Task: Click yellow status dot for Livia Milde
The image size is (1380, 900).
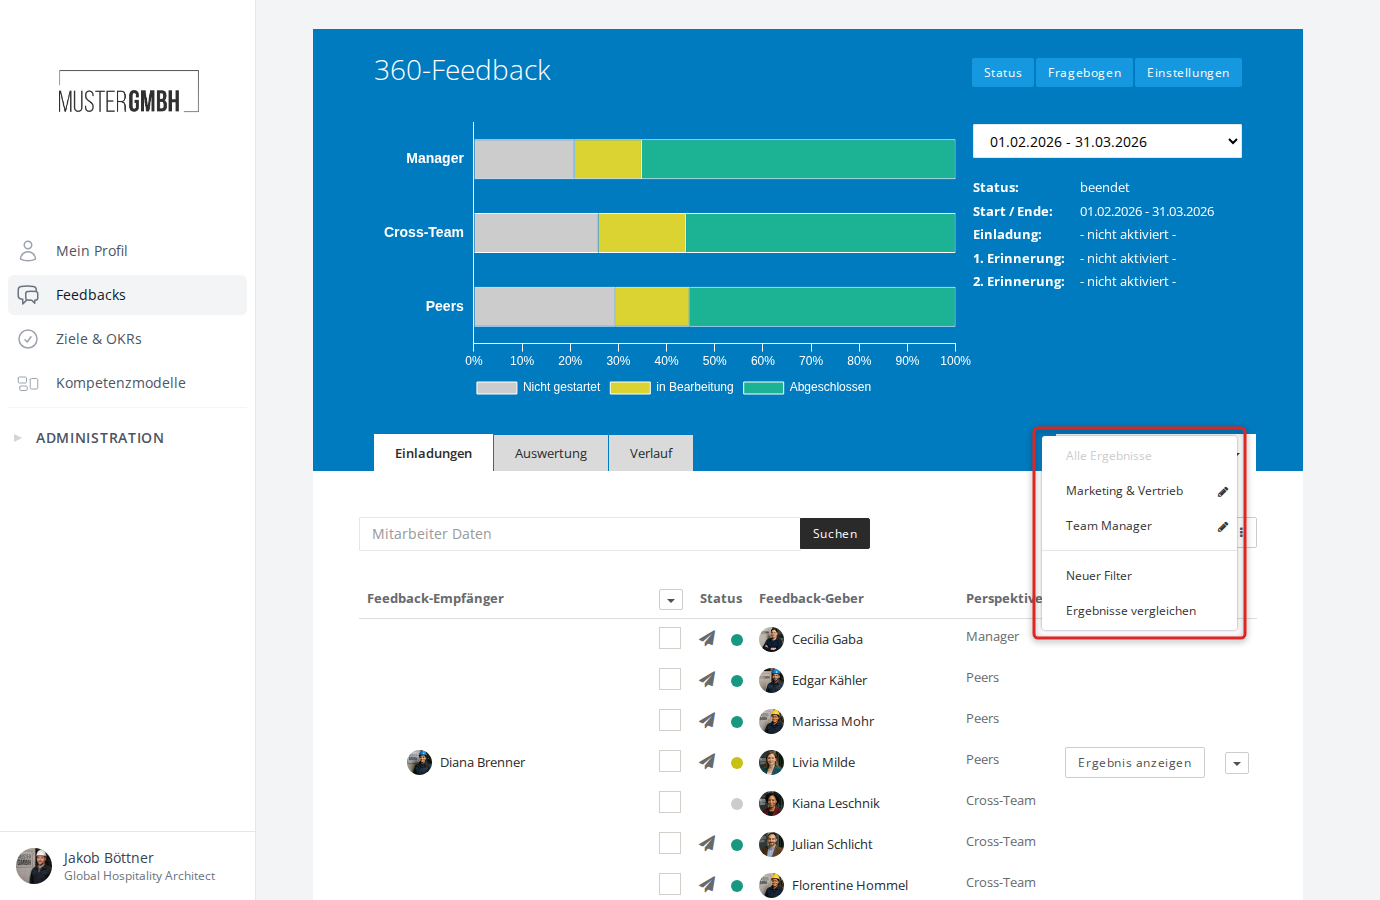Action: (737, 763)
